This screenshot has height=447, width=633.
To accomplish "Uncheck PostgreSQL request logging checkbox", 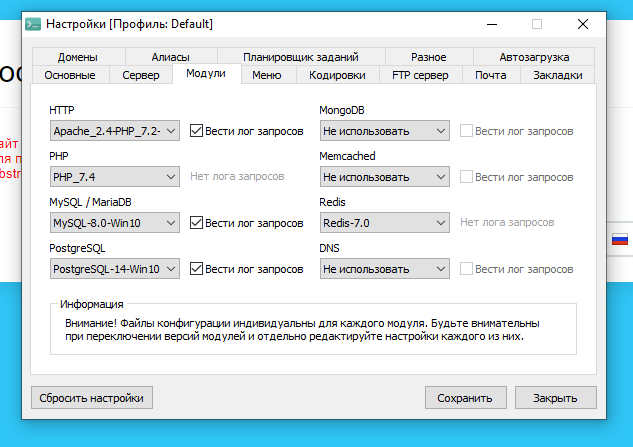I will [197, 269].
